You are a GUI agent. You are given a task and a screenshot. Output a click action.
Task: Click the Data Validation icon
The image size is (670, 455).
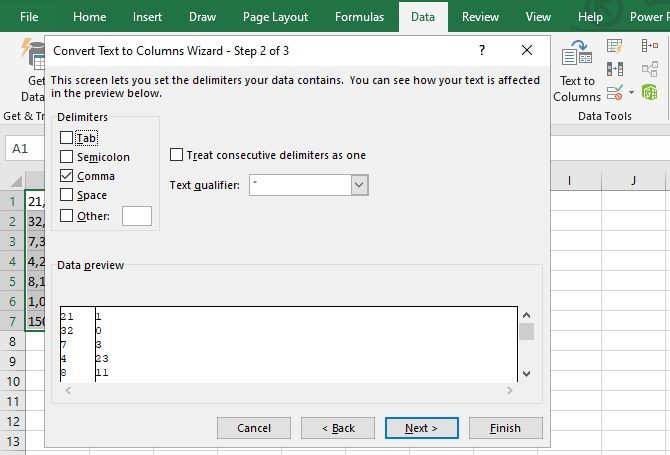[x=615, y=92]
